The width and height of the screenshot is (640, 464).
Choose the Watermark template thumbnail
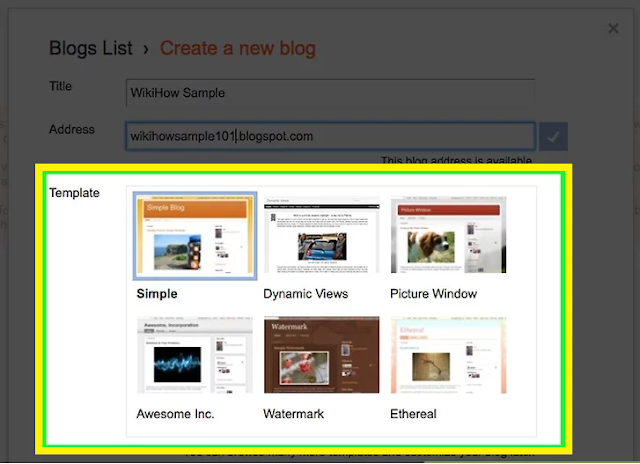[x=322, y=355]
